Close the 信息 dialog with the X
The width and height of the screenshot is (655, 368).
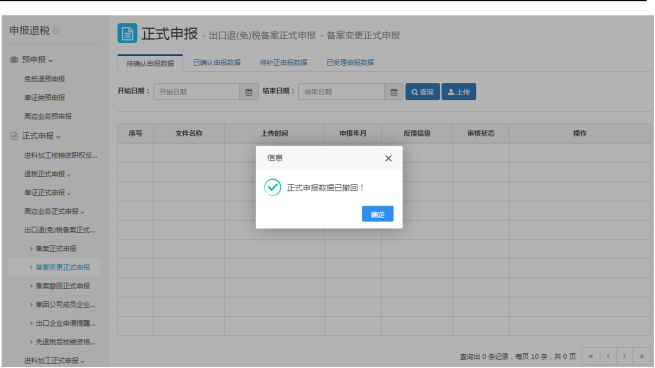388,158
